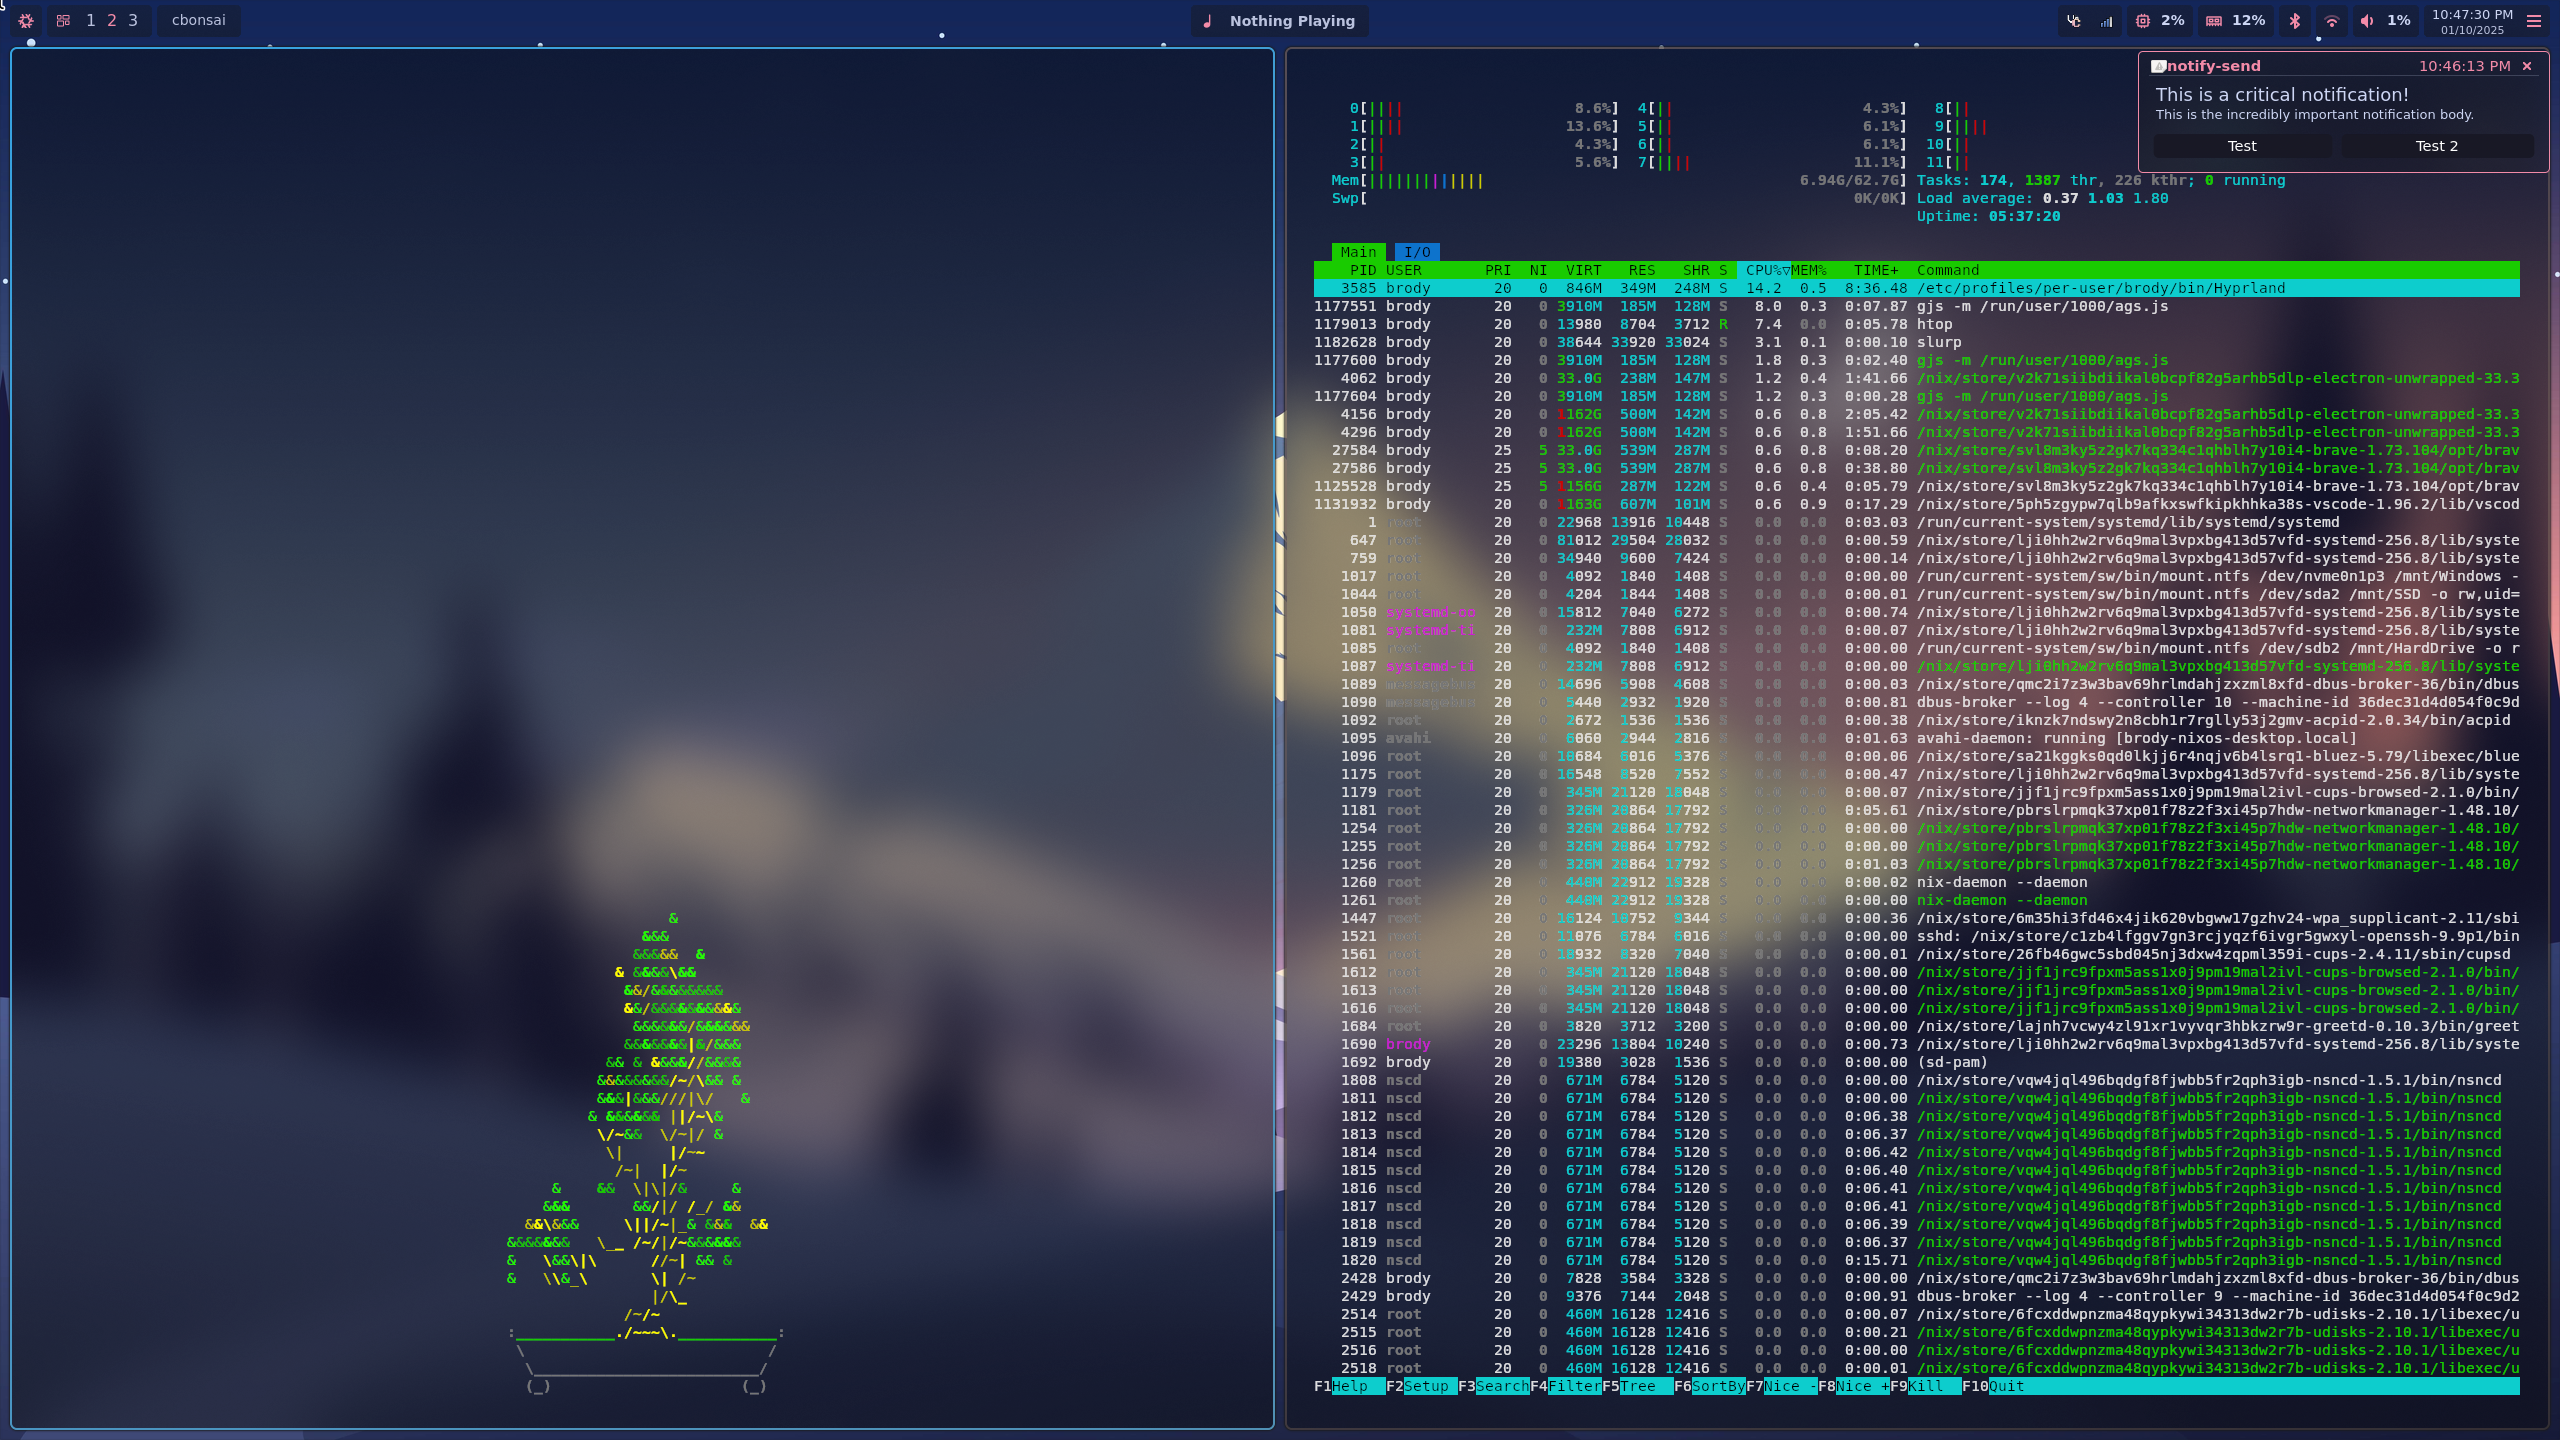Click the Test 2 notification action button
2560x1440 pixels.
(2436, 146)
